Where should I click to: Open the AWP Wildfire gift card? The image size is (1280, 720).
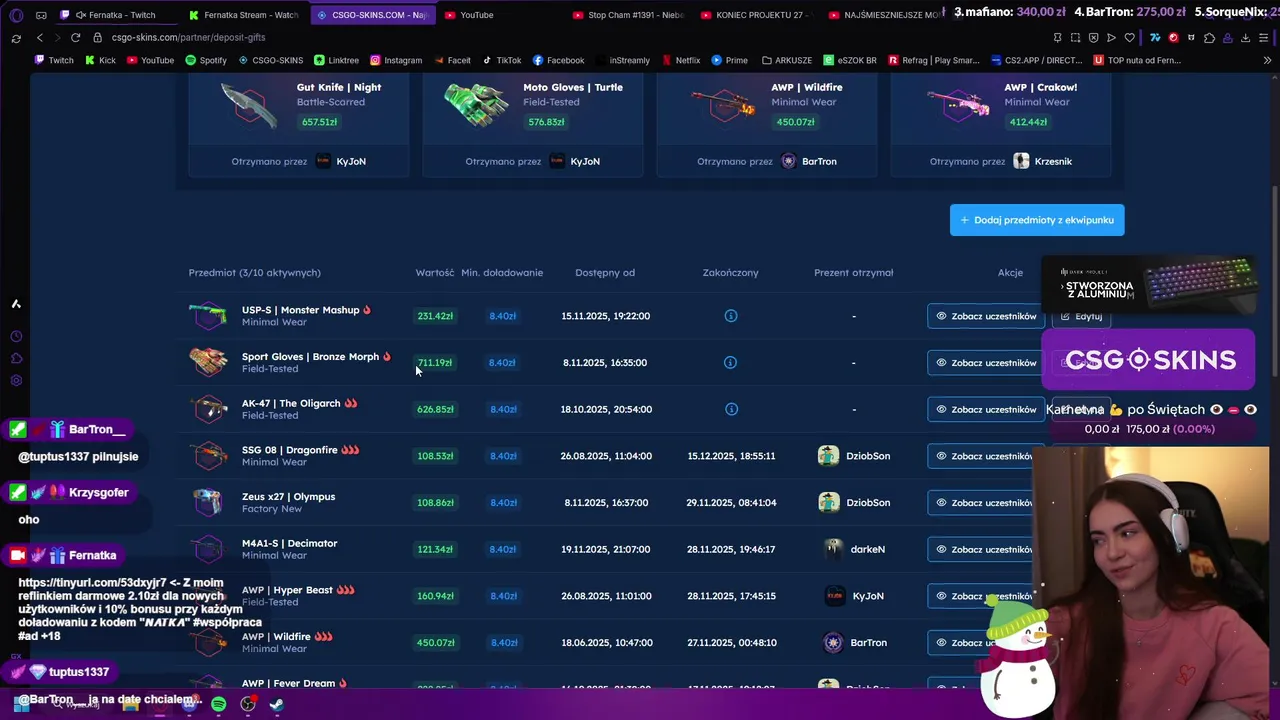pos(767,124)
